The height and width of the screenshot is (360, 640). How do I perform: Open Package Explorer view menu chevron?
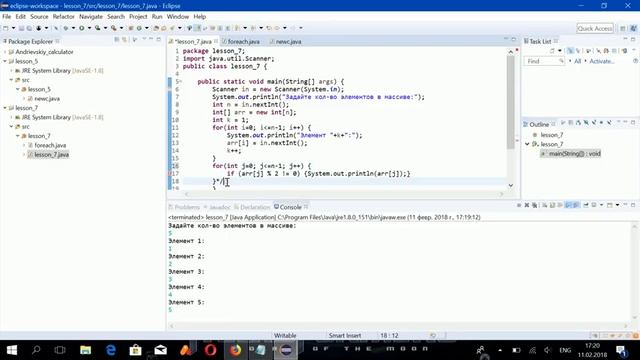click(x=144, y=40)
